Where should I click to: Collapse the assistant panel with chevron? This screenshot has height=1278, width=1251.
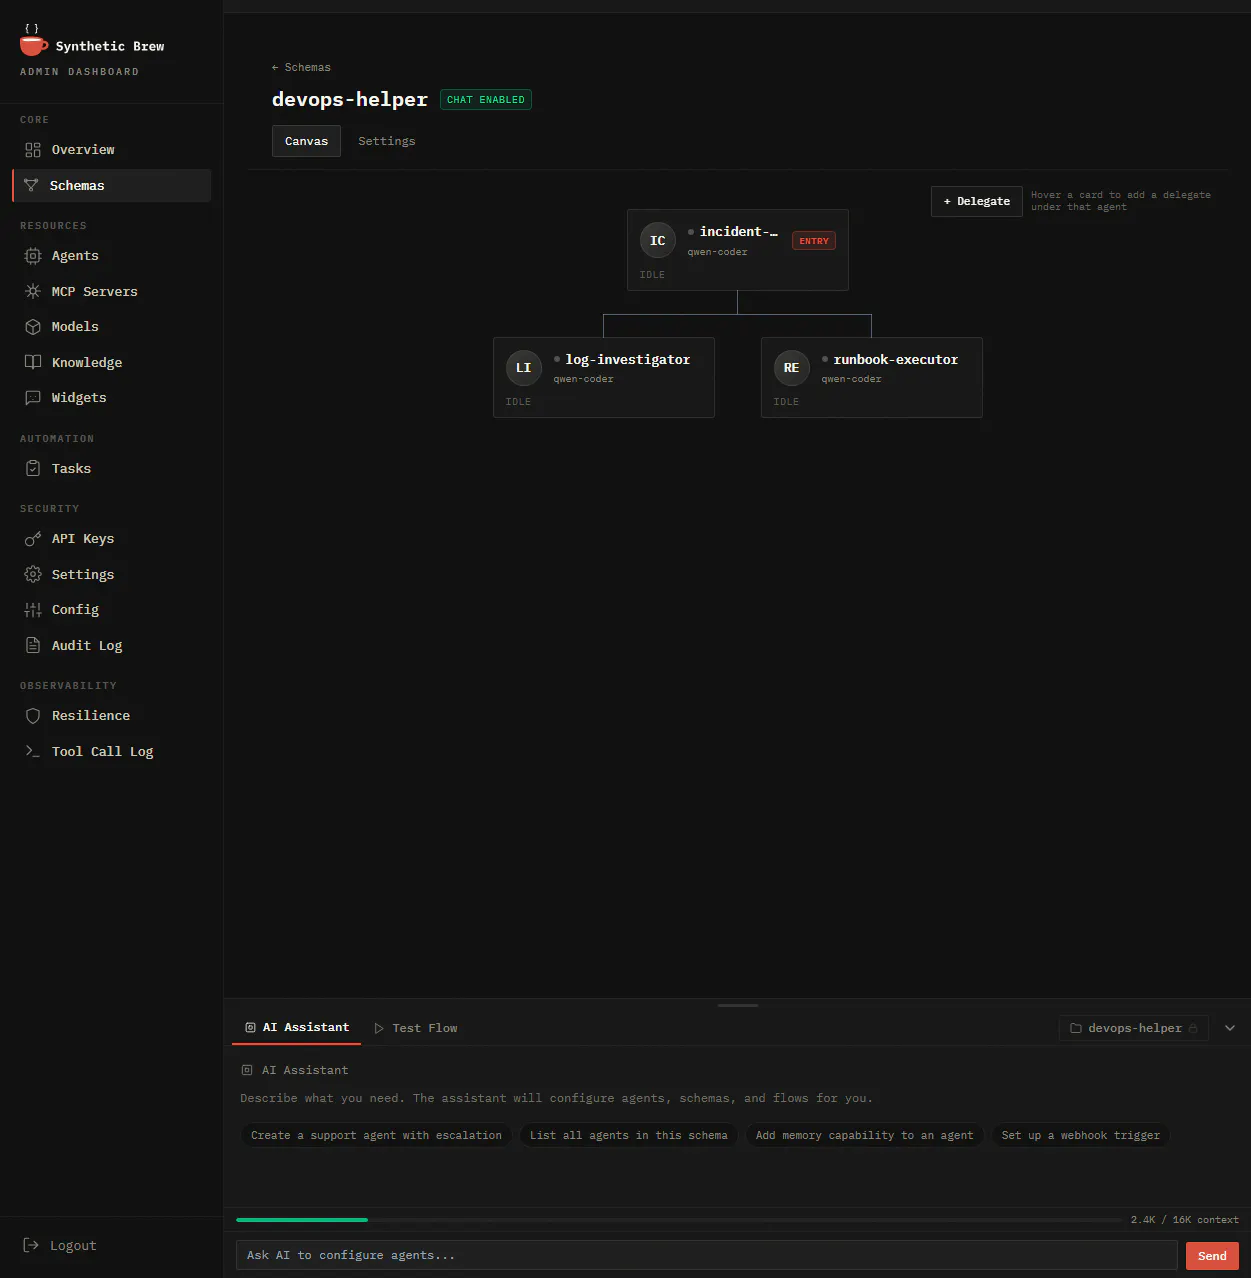click(1230, 1028)
